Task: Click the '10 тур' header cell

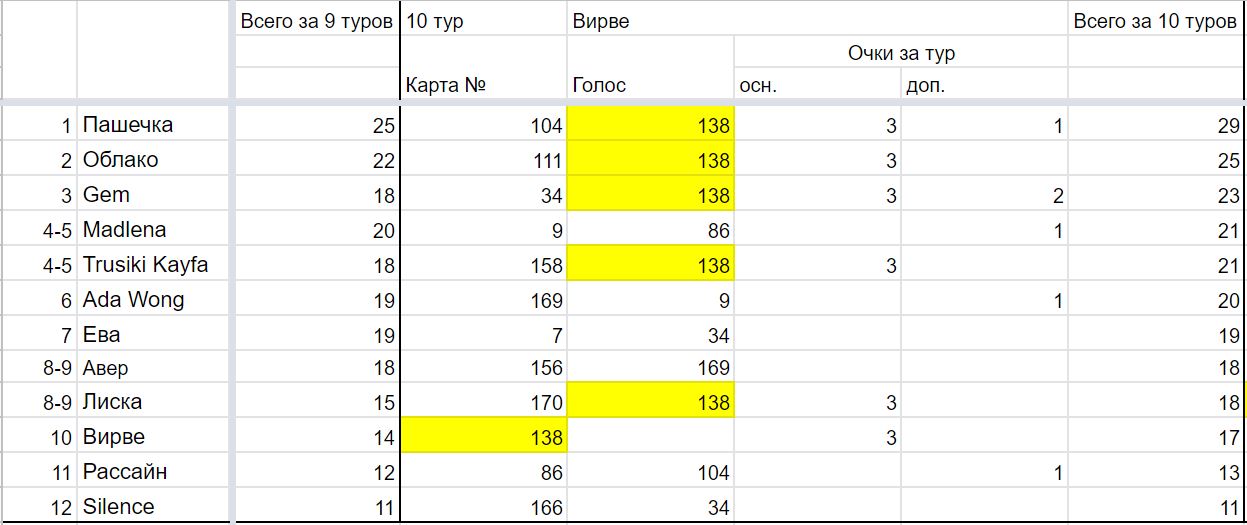Action: [x=484, y=21]
